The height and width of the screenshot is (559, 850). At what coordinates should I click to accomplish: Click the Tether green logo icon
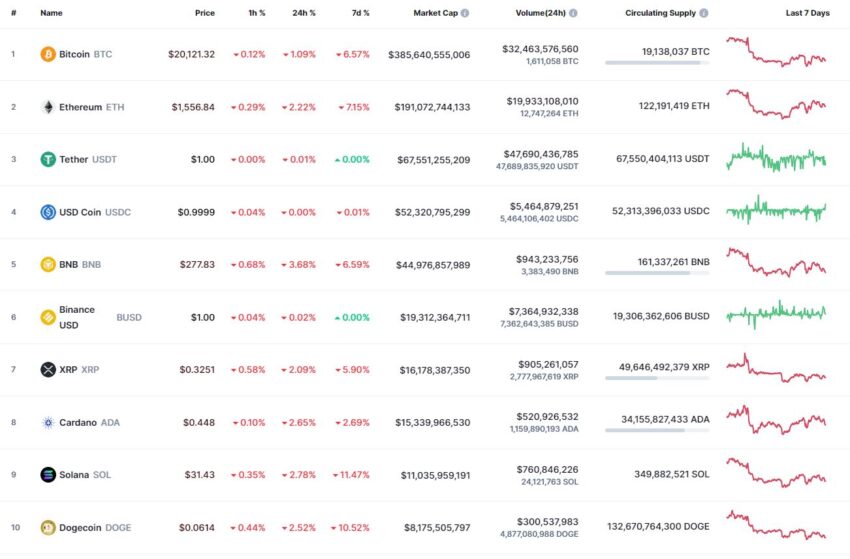(x=48, y=159)
